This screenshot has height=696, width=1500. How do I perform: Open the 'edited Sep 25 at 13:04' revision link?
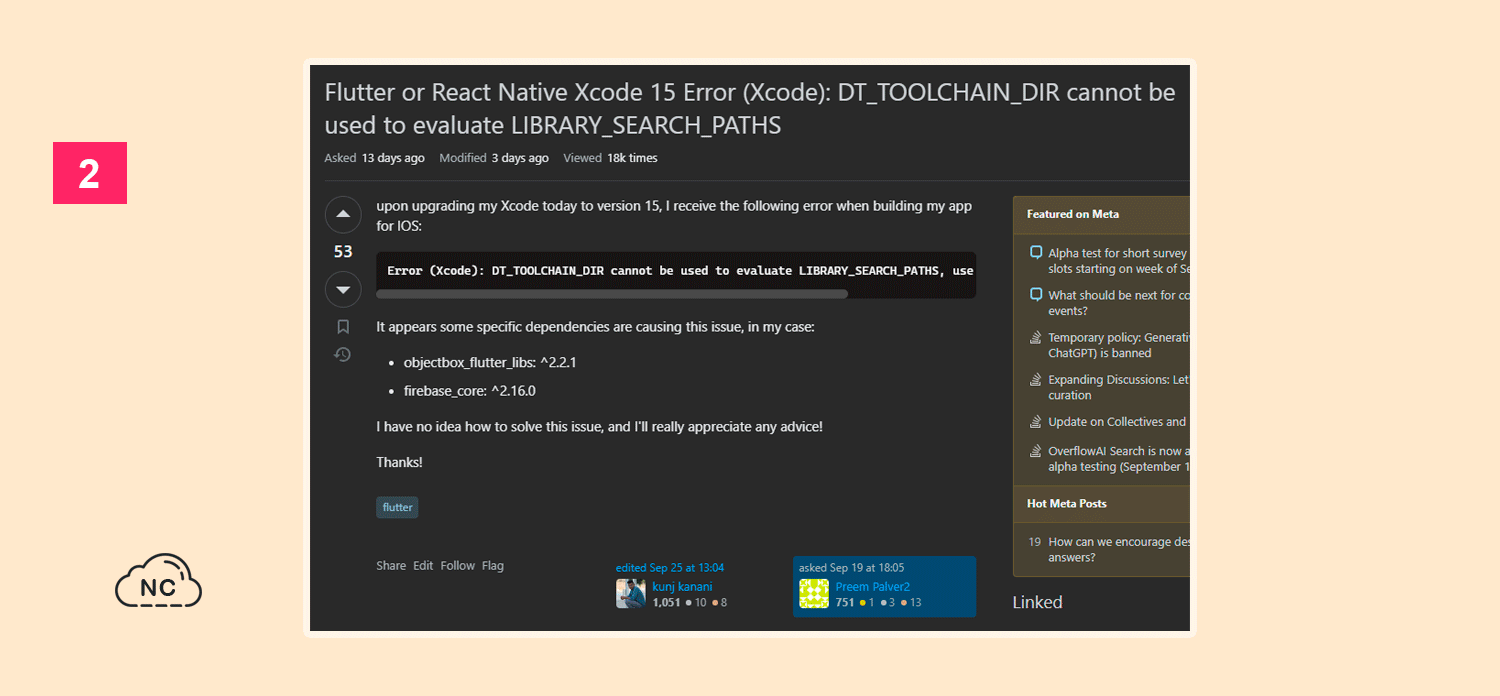670,568
